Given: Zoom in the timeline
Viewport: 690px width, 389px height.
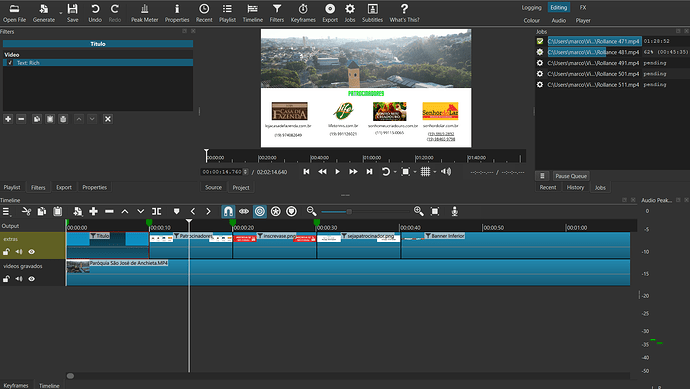Looking at the screenshot, I should 418,212.
